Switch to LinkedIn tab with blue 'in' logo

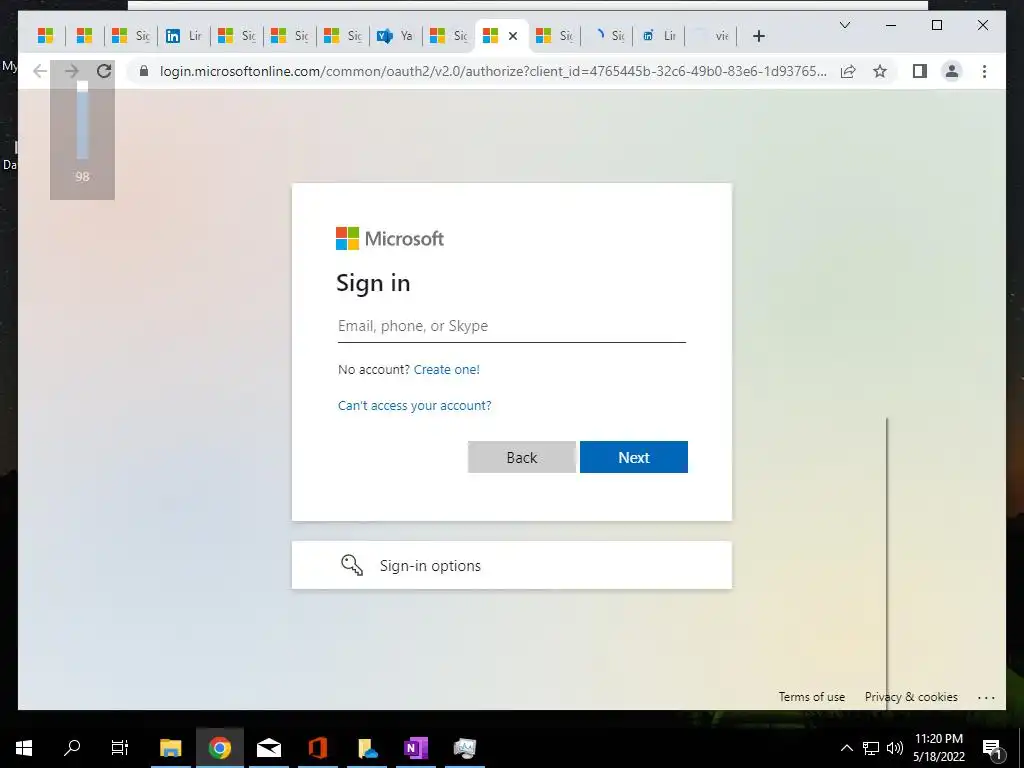point(184,36)
